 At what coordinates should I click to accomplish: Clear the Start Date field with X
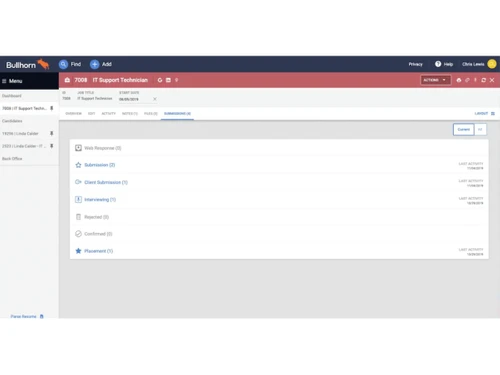pos(155,99)
